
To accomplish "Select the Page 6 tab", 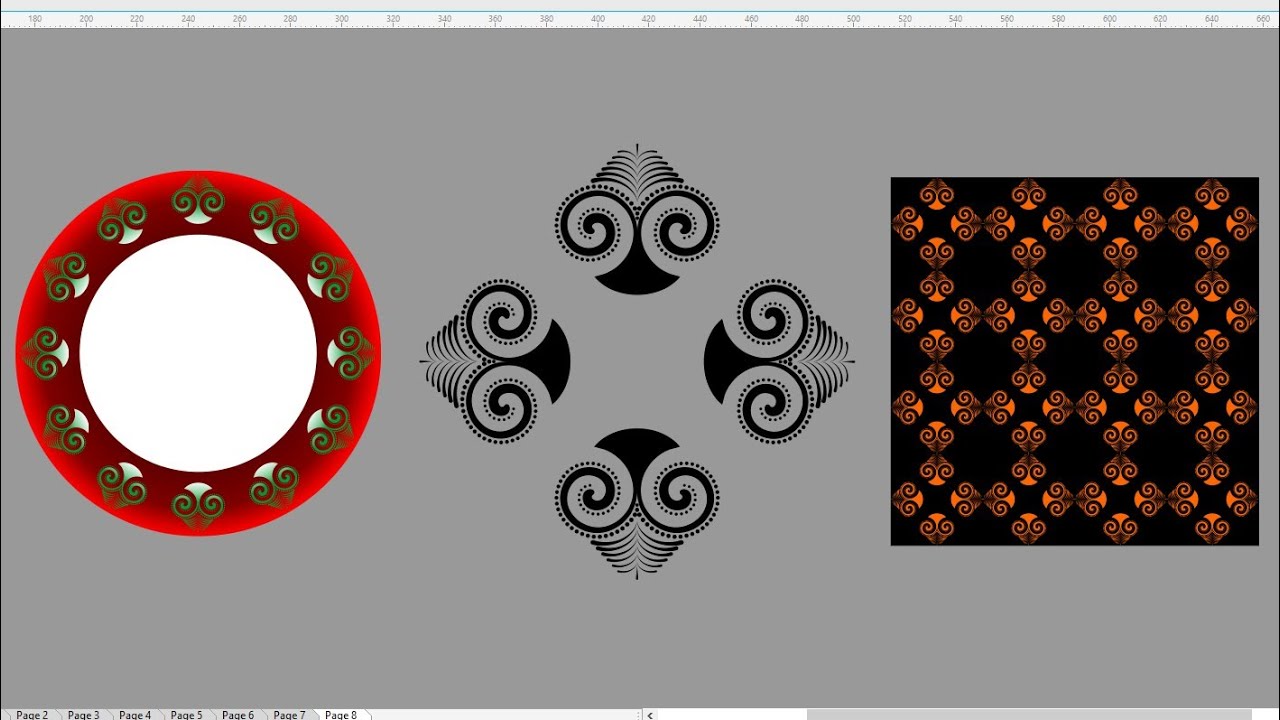I will pos(238,714).
